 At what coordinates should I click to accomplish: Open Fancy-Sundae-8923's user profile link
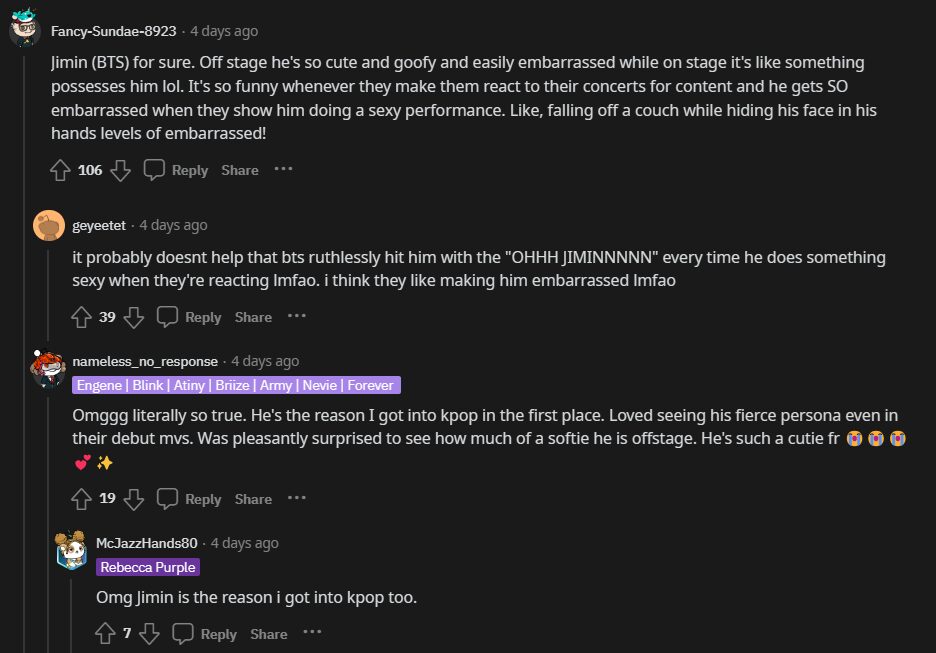pos(113,31)
